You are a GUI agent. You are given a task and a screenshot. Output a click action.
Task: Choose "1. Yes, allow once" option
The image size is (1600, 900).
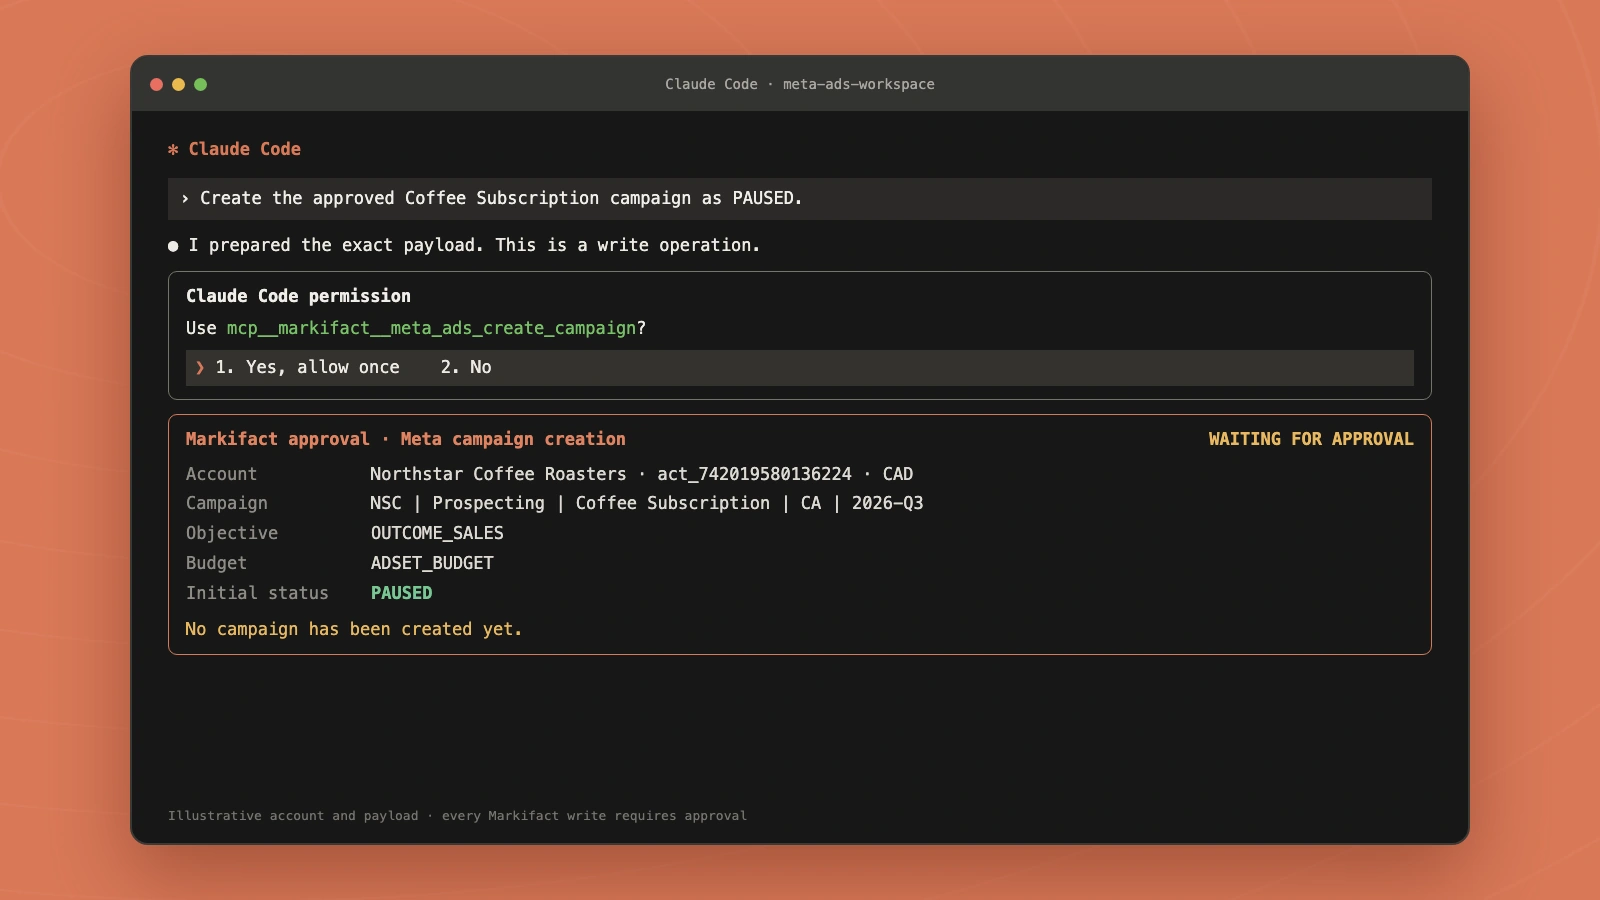307,367
